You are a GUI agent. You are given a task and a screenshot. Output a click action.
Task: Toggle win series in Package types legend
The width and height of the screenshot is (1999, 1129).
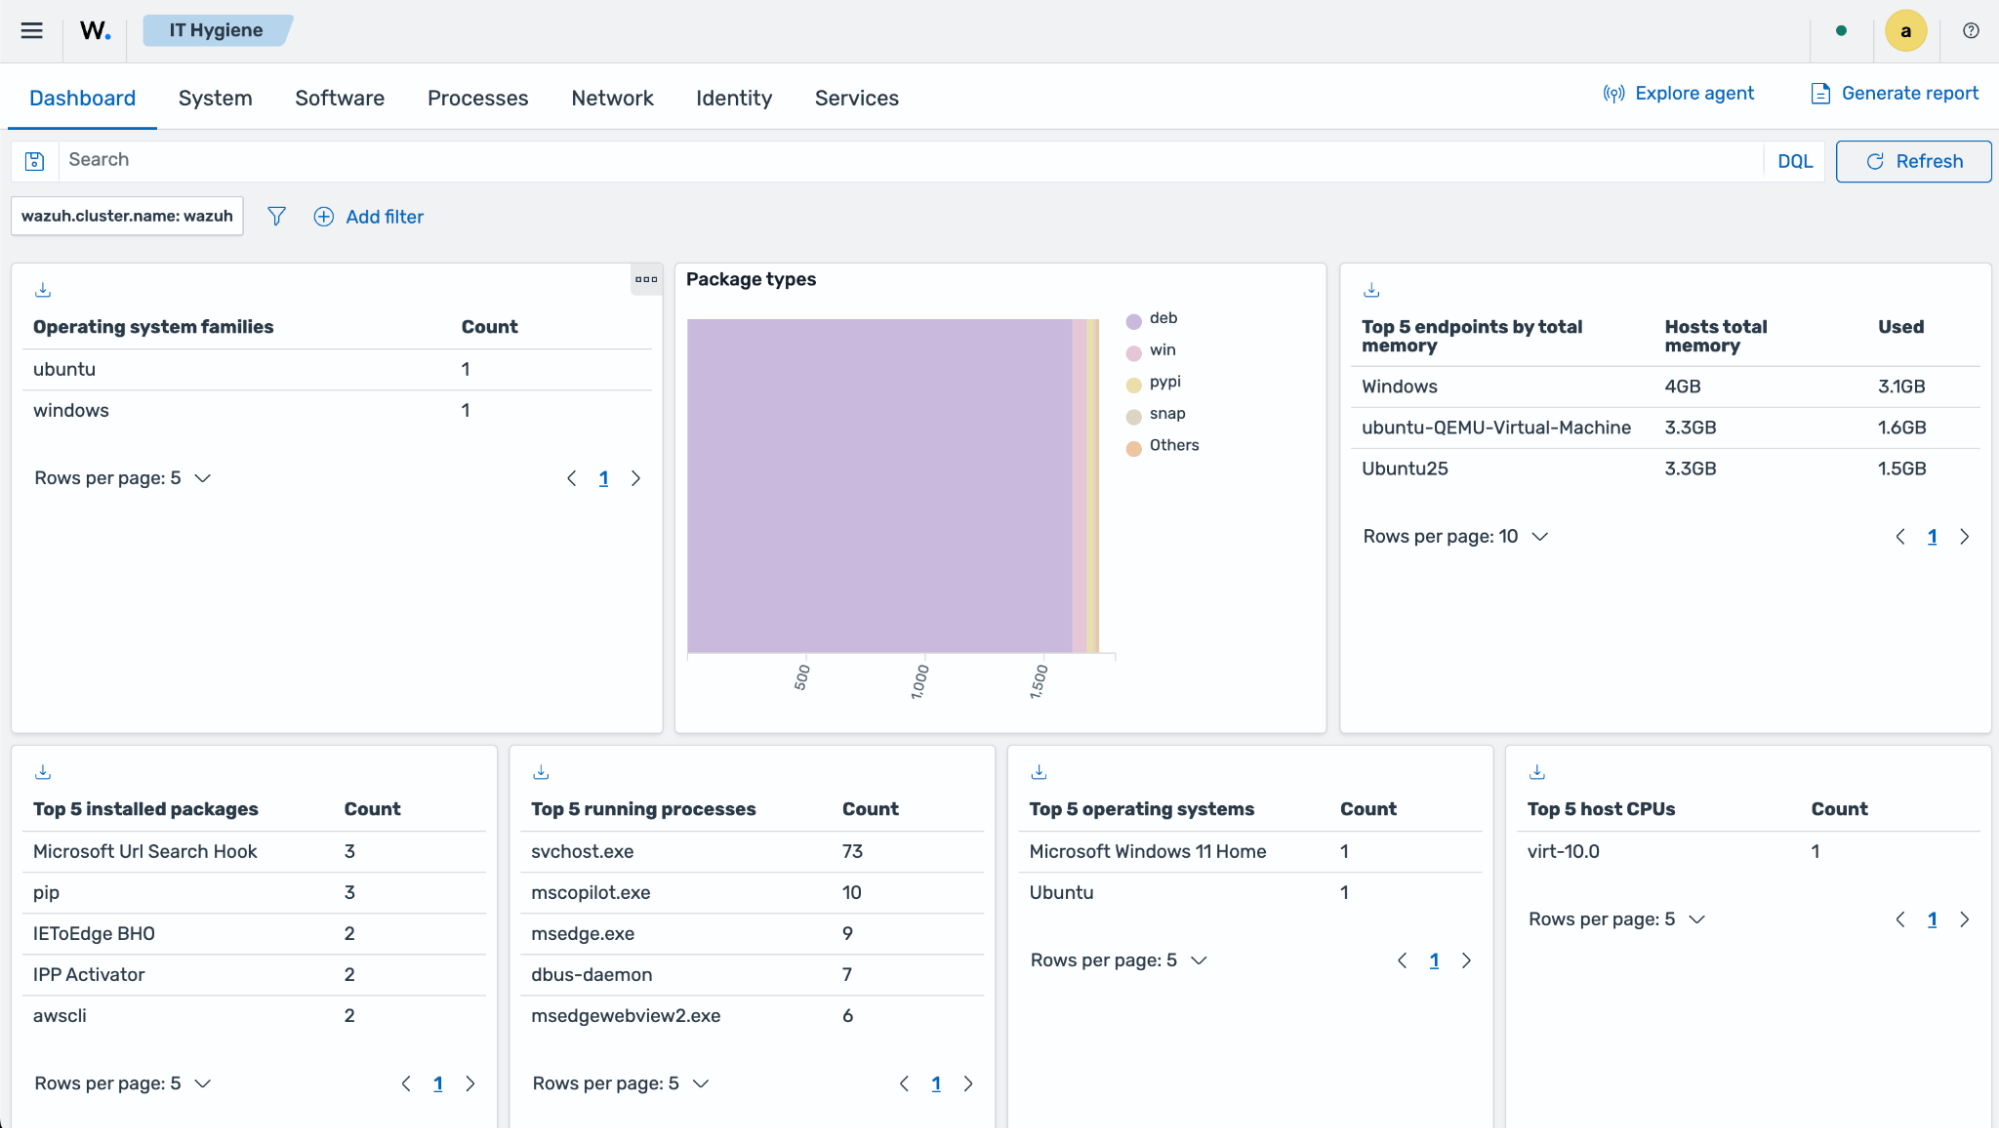click(x=1151, y=351)
